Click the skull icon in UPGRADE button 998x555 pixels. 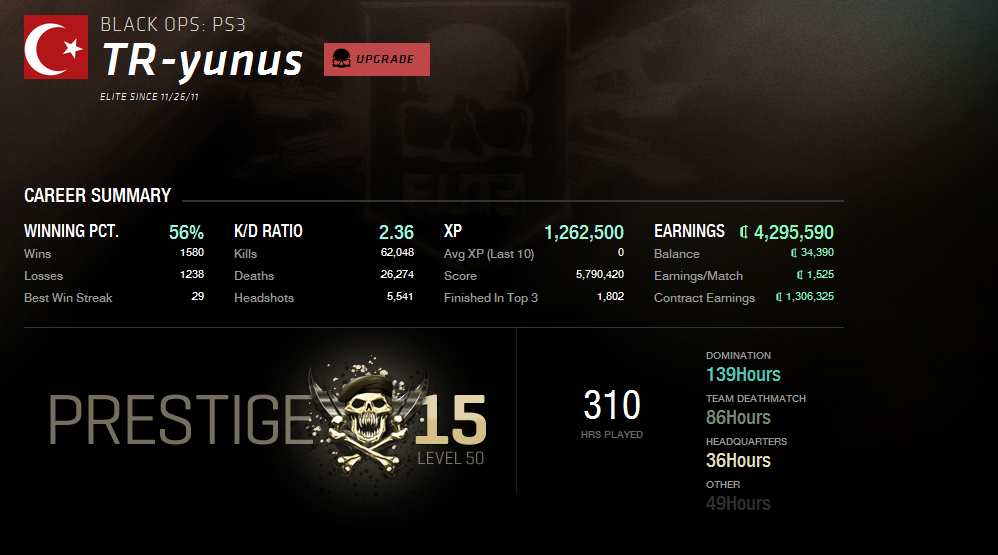pyautogui.click(x=342, y=59)
